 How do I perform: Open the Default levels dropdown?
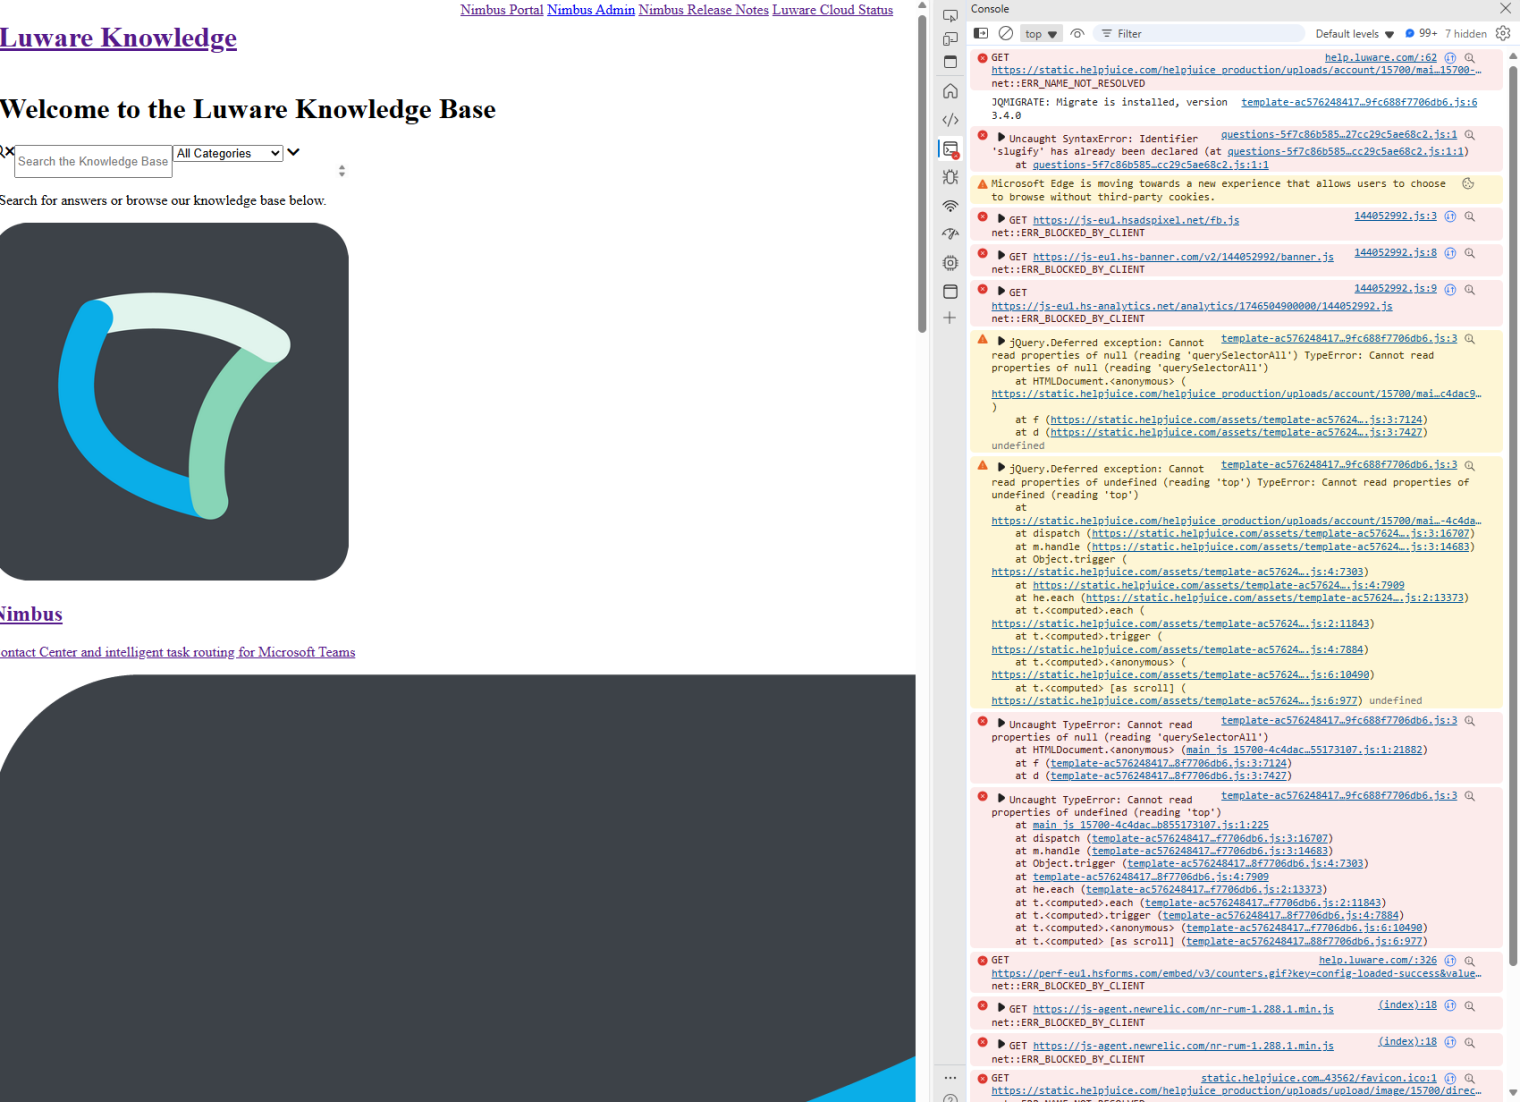tap(1354, 34)
